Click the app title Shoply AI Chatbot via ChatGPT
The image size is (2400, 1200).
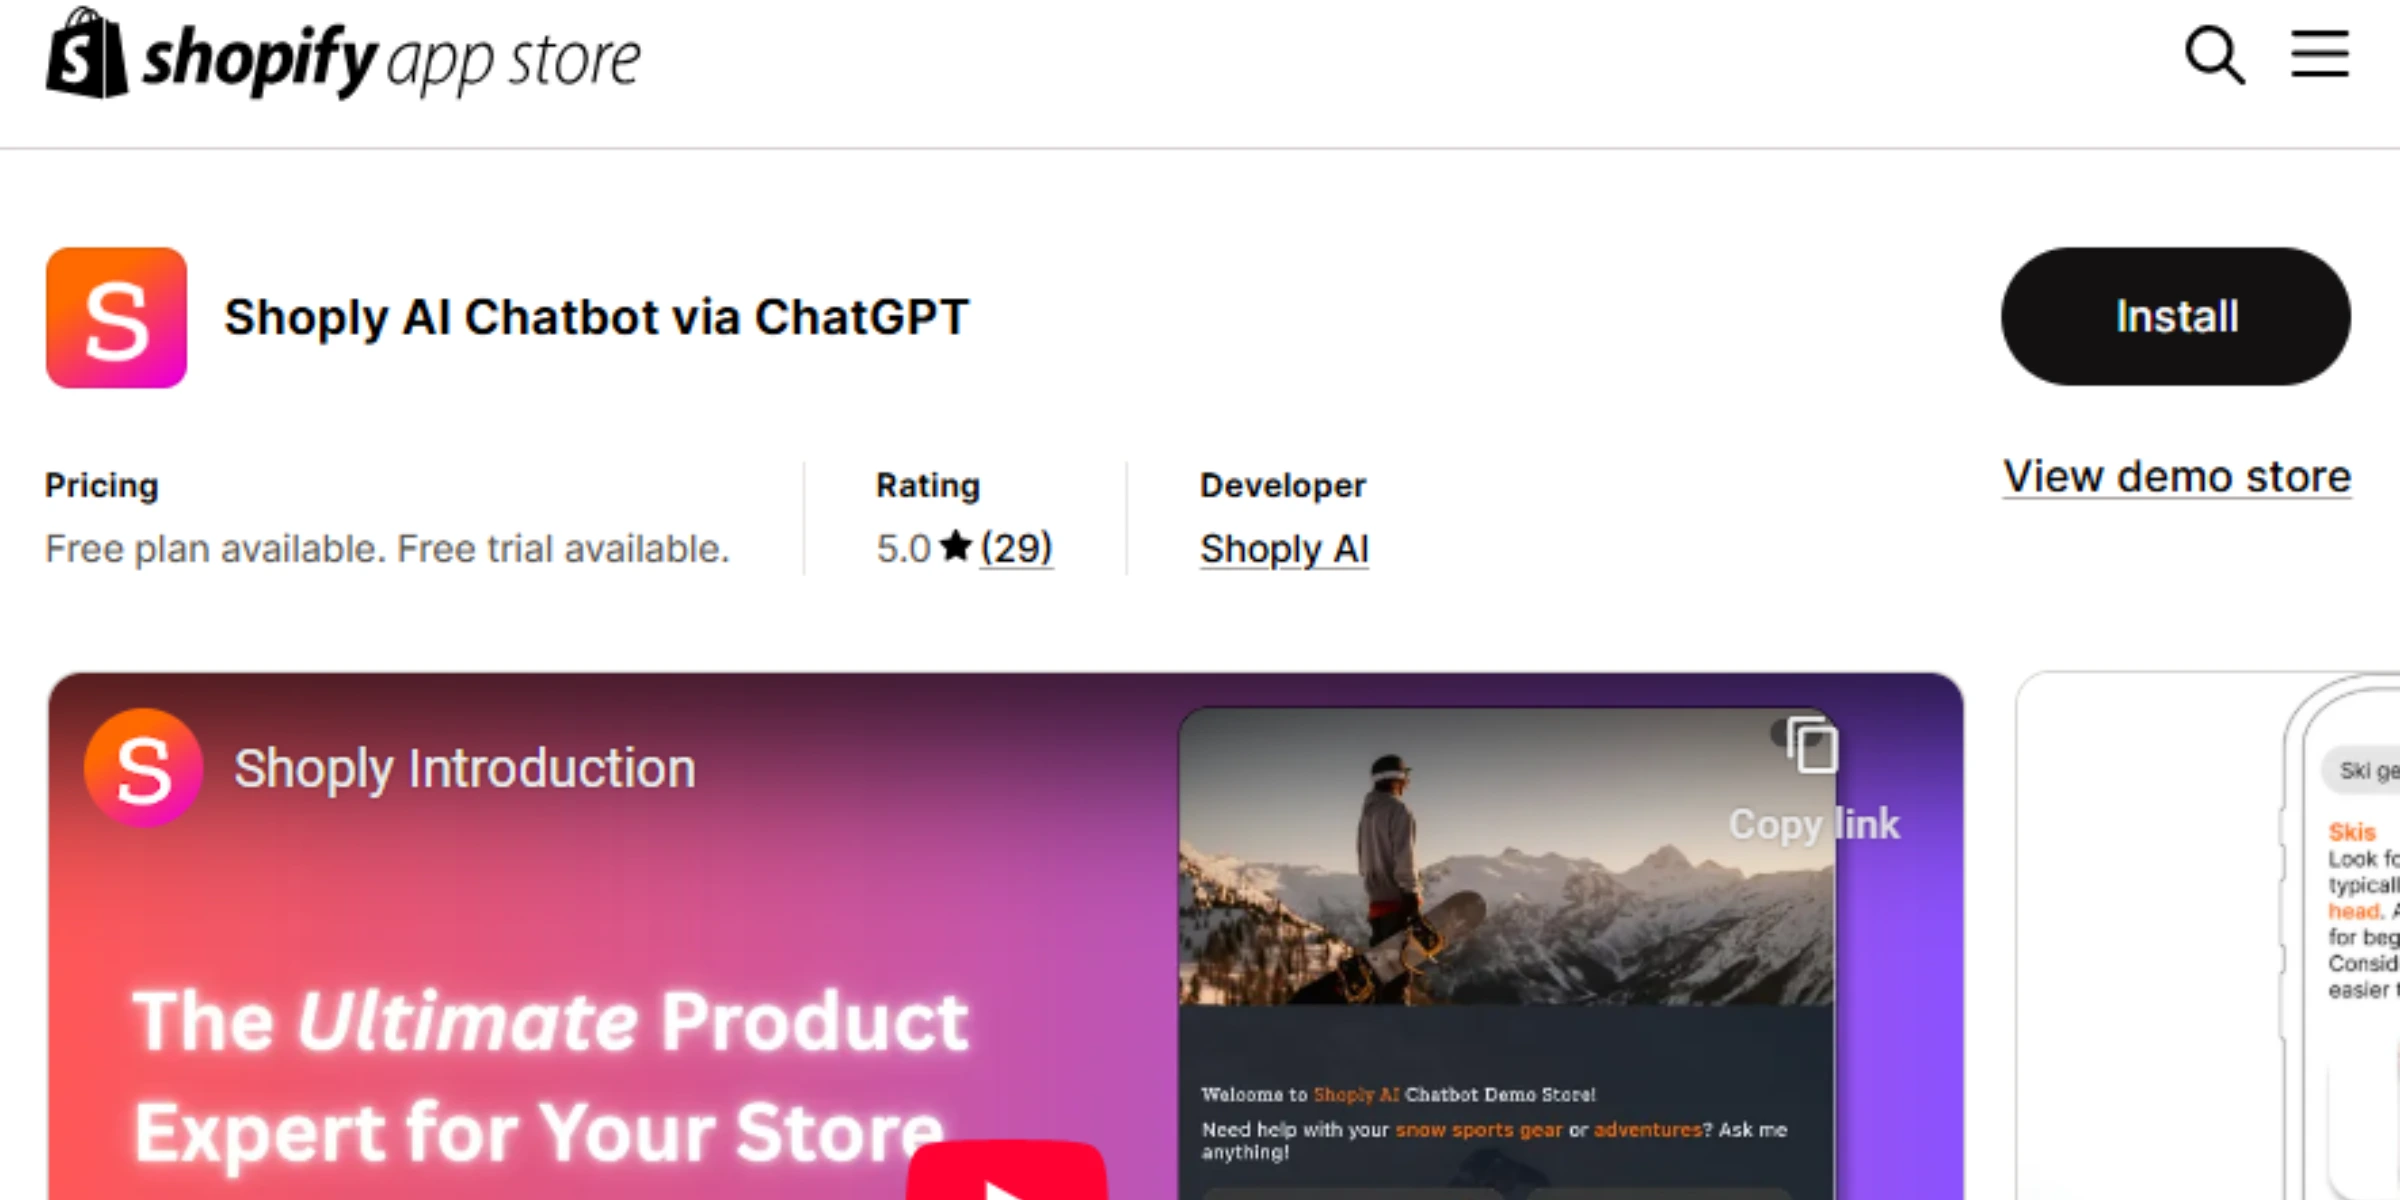pos(596,318)
